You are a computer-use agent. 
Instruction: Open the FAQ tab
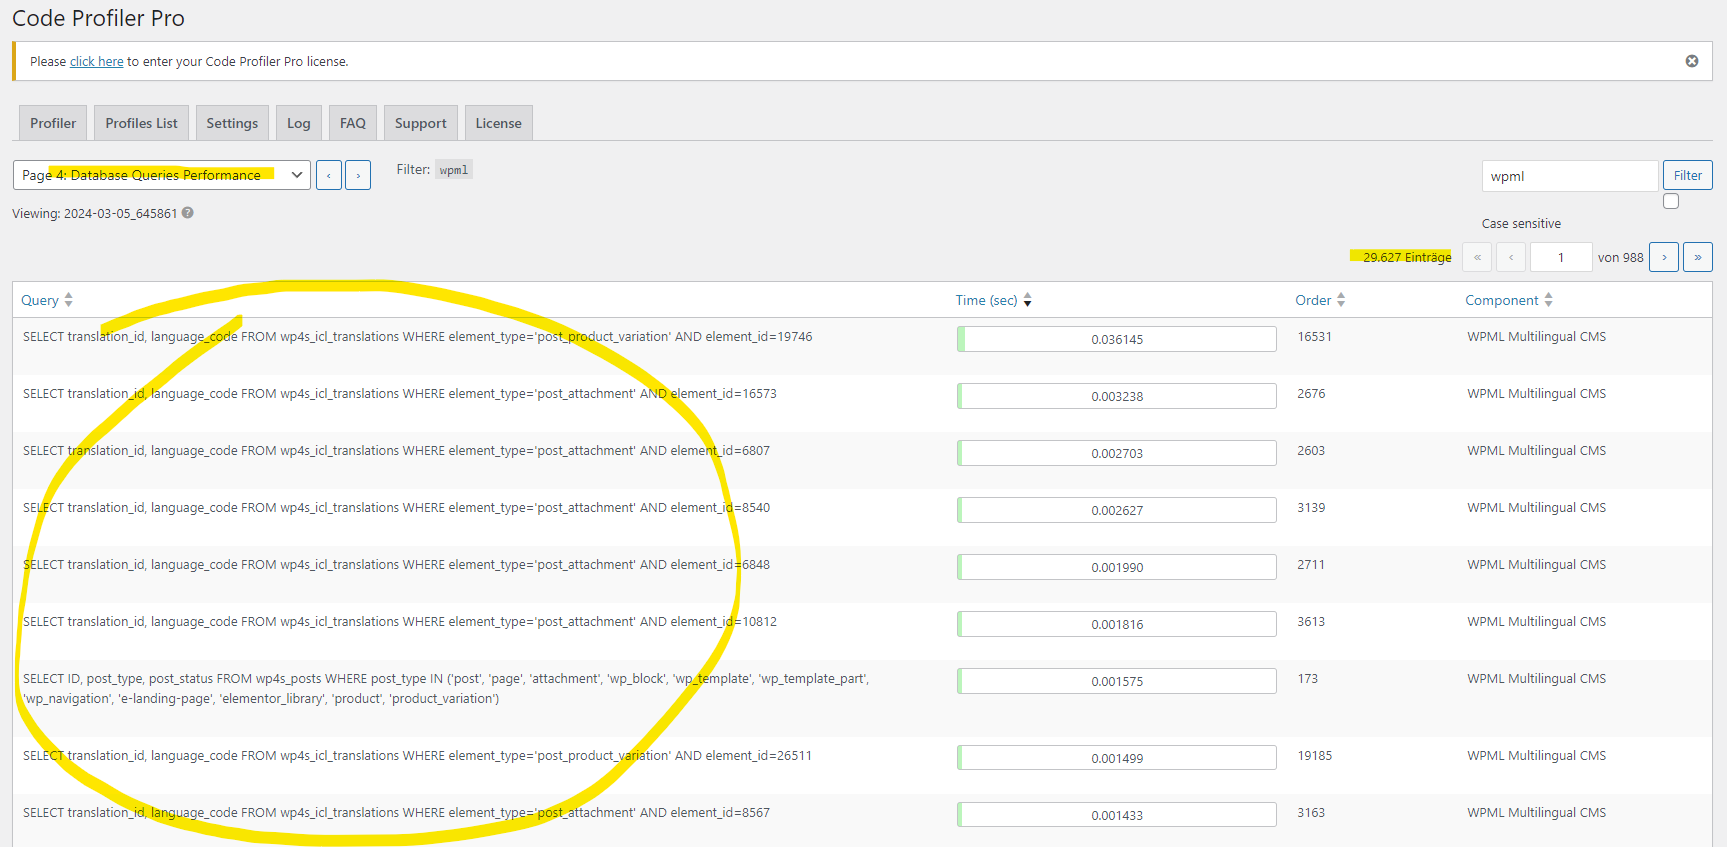(x=353, y=123)
